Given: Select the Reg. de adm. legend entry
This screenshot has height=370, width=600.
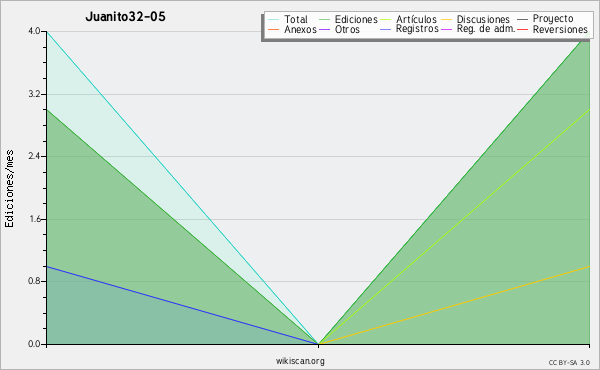Looking at the screenshot, I should click(x=486, y=29).
